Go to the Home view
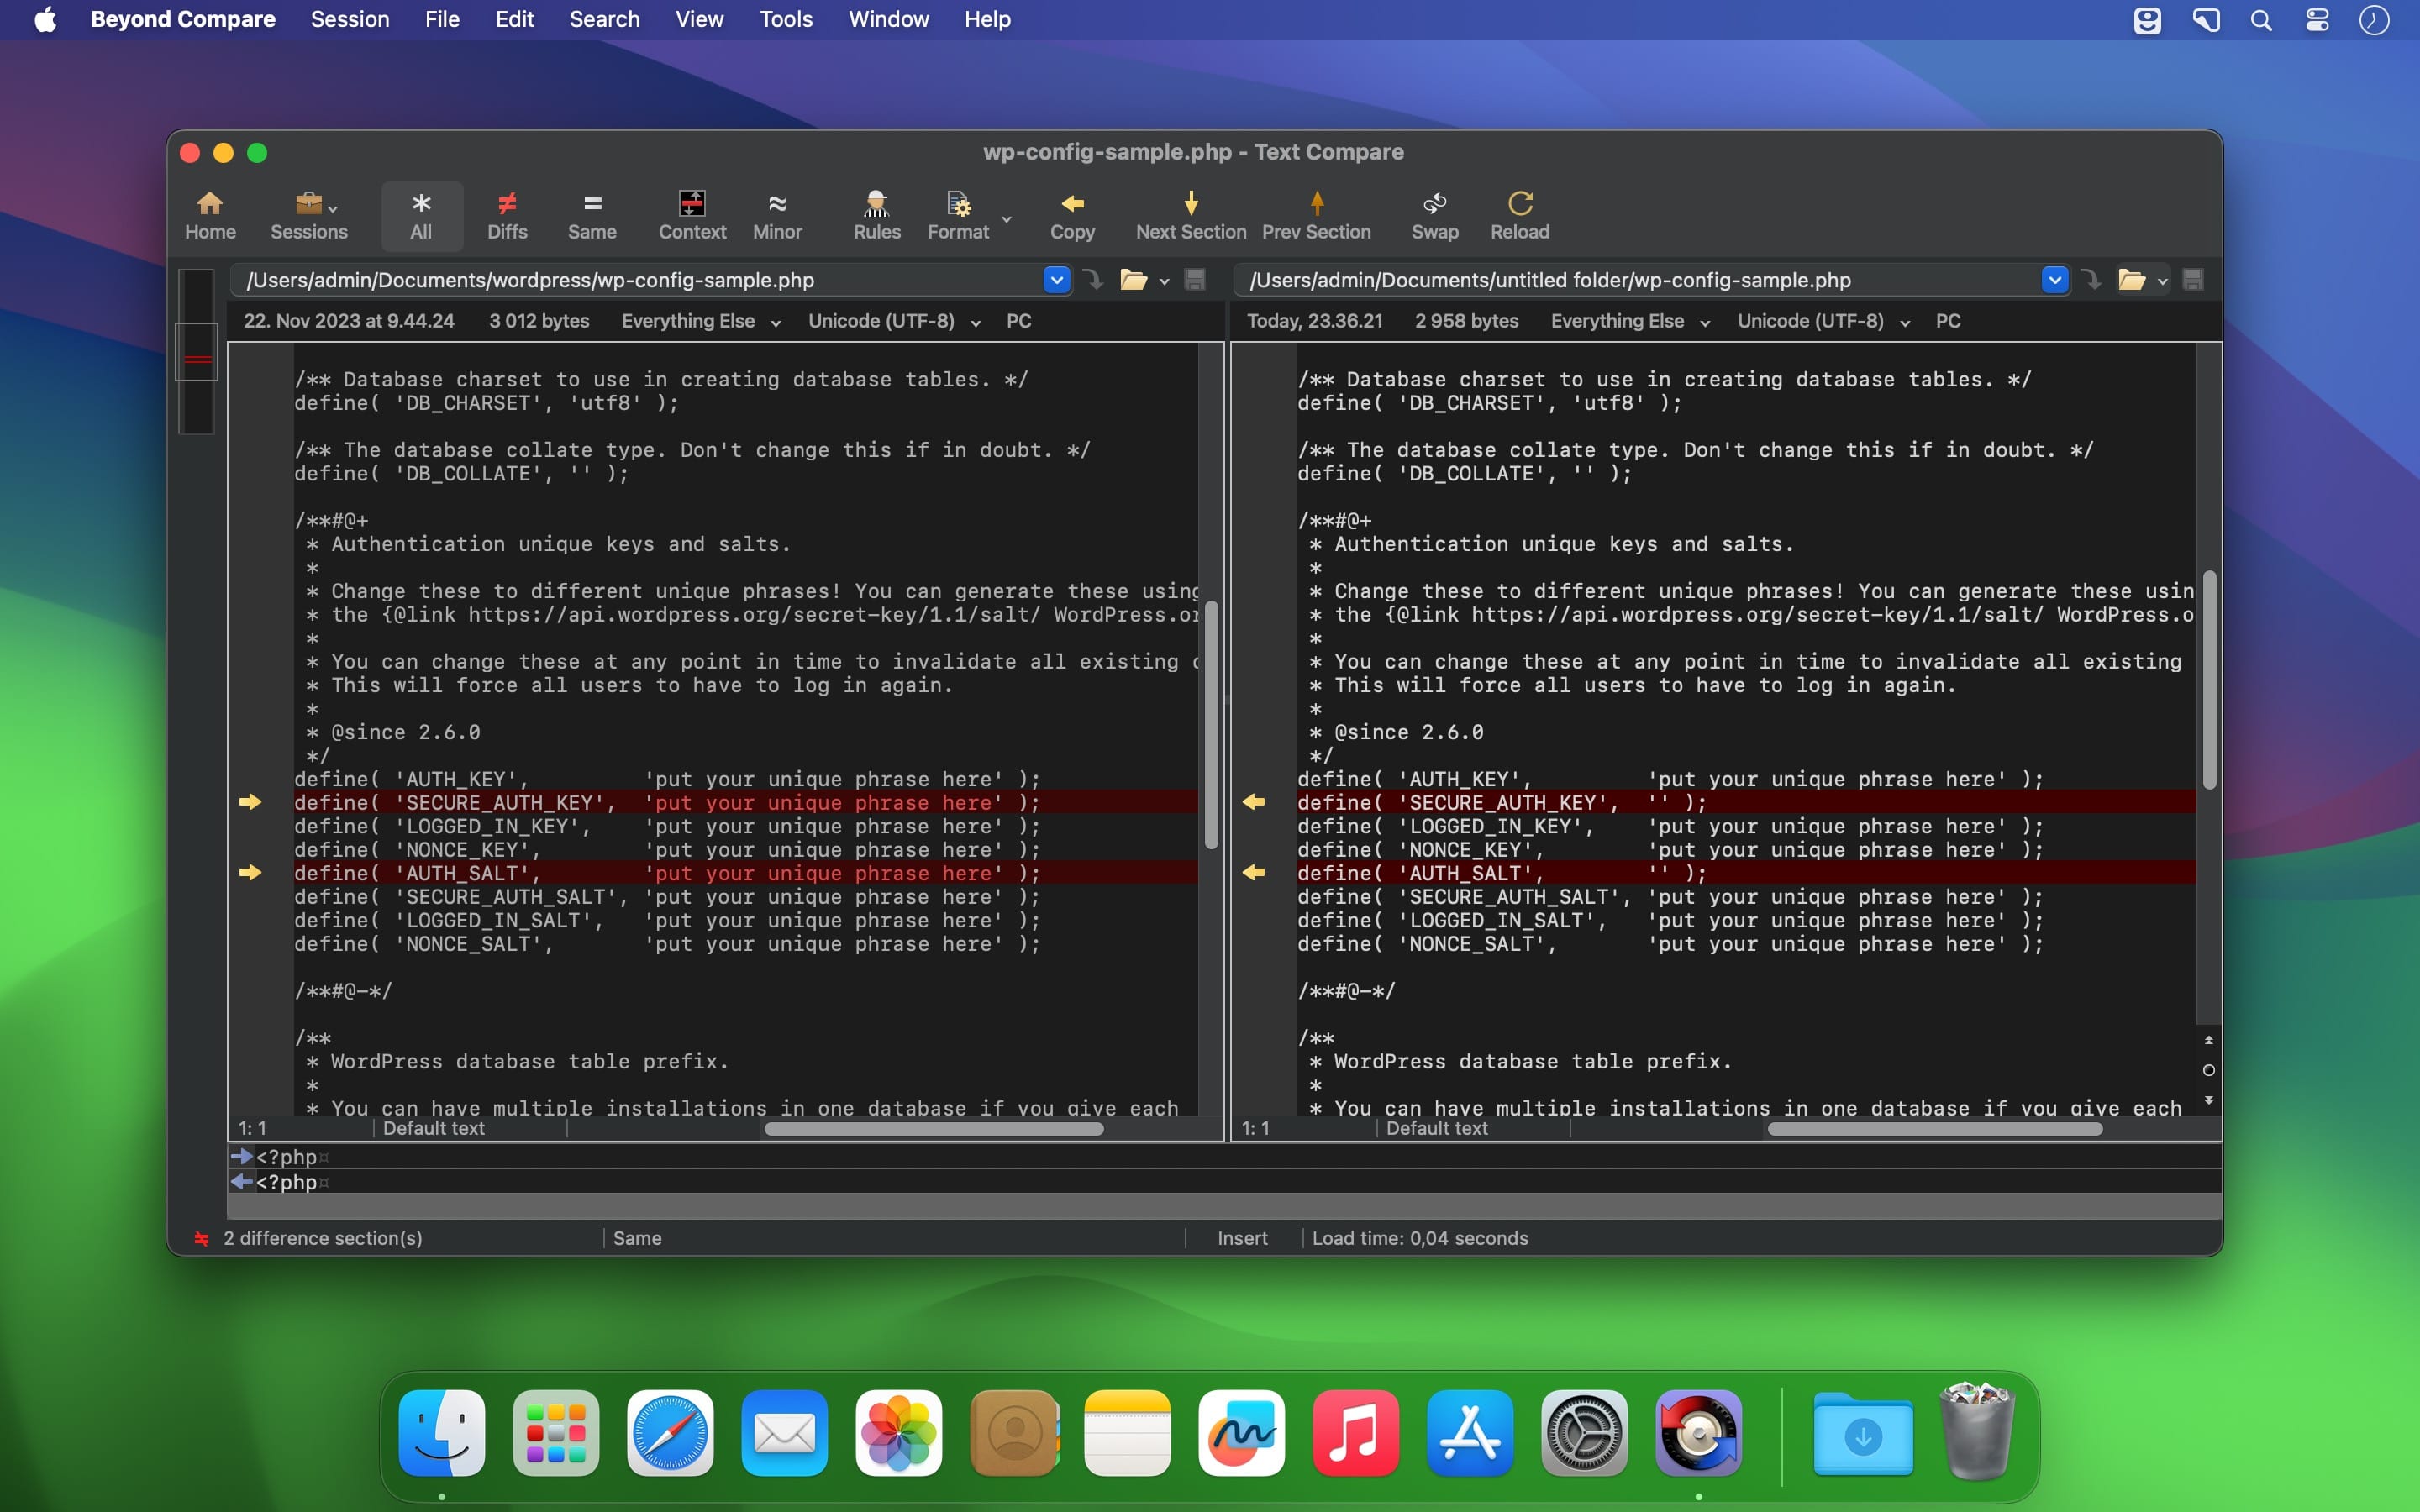This screenshot has height=1512, width=2420. (210, 216)
